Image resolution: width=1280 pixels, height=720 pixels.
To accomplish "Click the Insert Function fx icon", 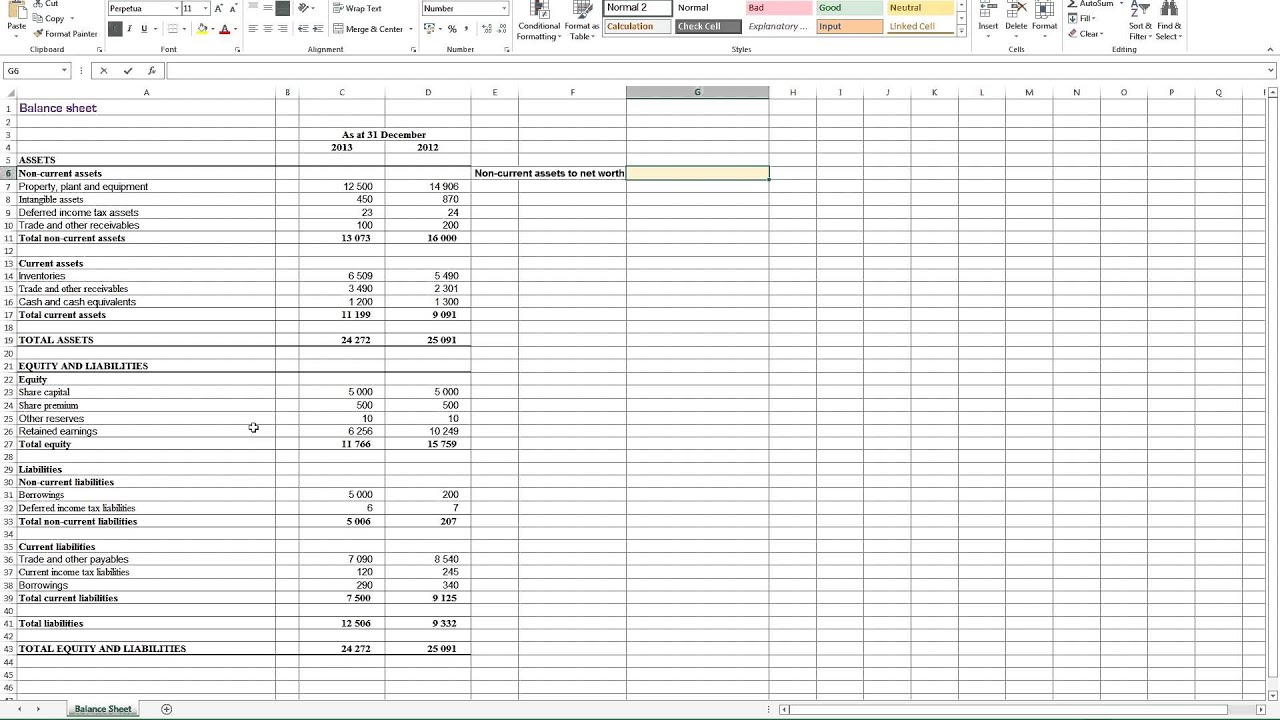I will [151, 71].
